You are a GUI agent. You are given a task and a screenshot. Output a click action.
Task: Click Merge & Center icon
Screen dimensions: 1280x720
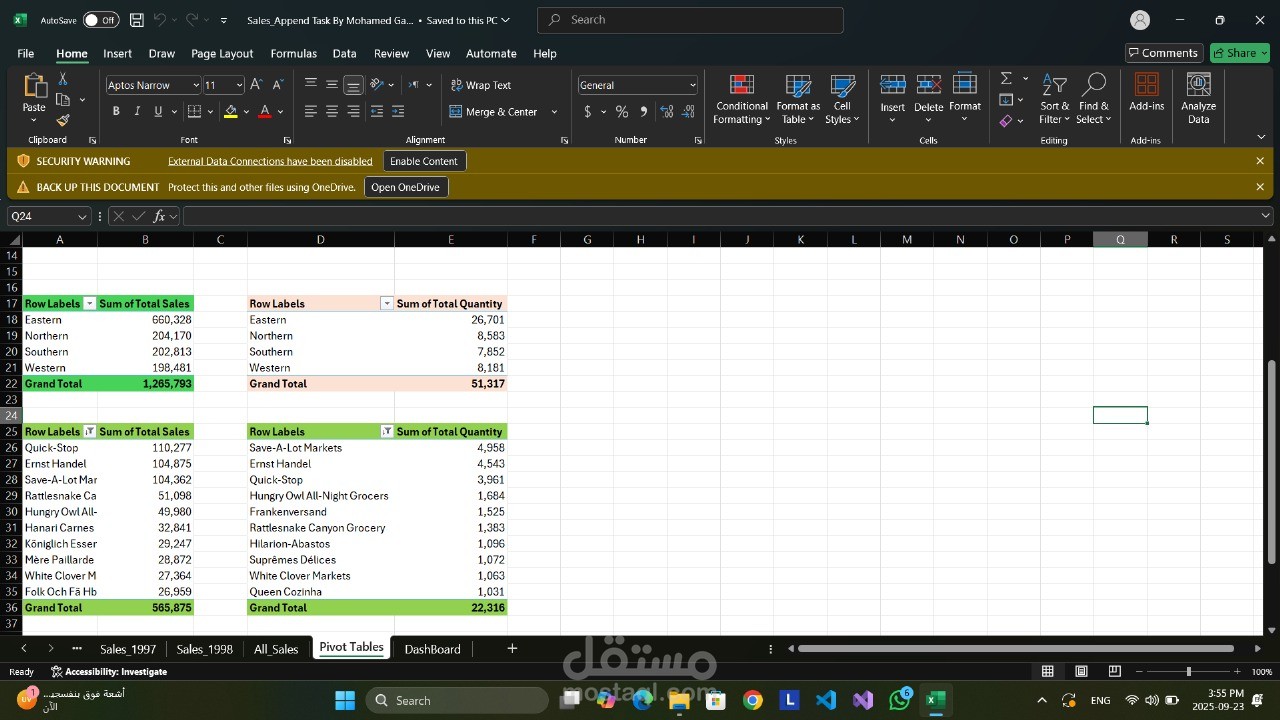tap(456, 112)
